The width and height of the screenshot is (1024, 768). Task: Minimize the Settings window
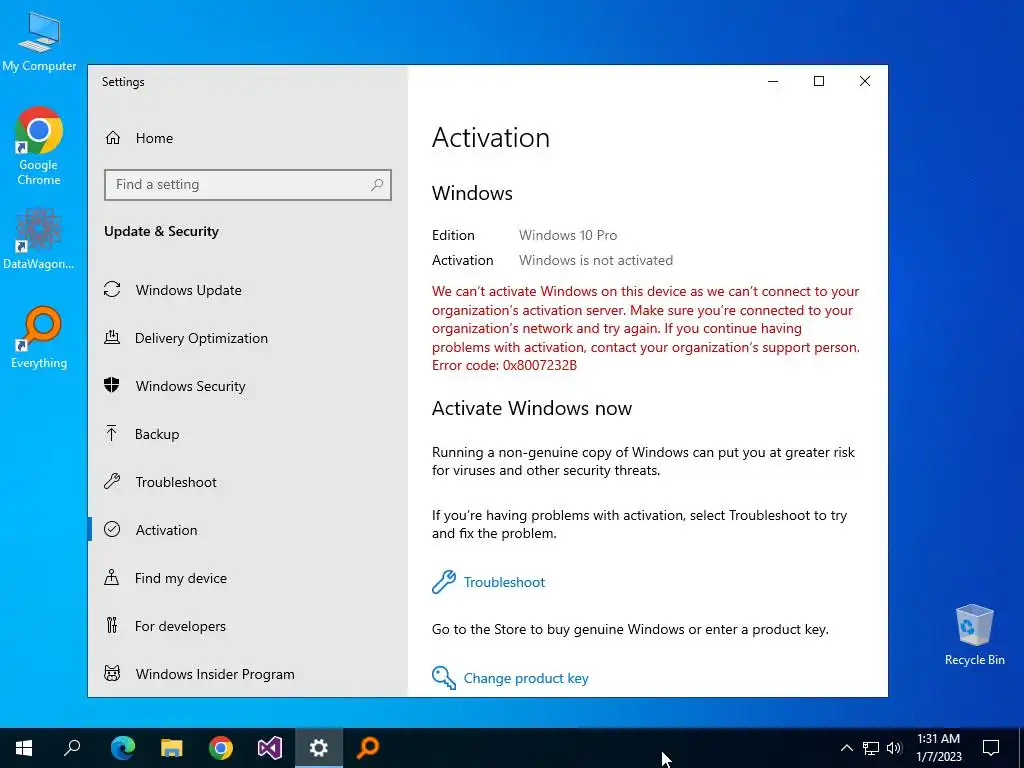[773, 81]
